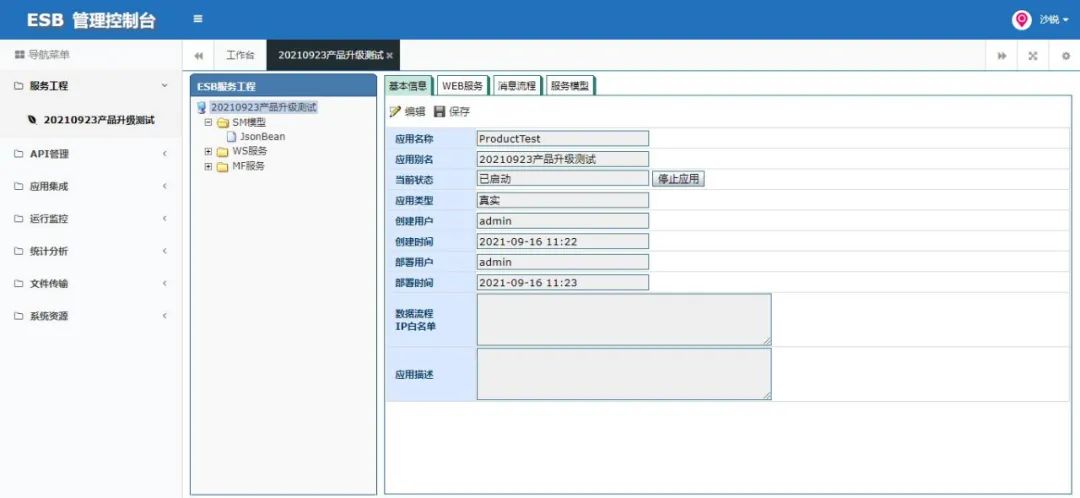The height and width of the screenshot is (498, 1080).
Task: Click the 应用别名 input field
Action: [563, 159]
